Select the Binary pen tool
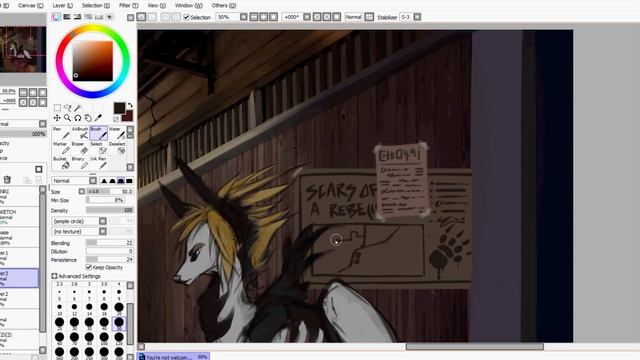Viewport: 640px width, 360px height. (x=80, y=163)
